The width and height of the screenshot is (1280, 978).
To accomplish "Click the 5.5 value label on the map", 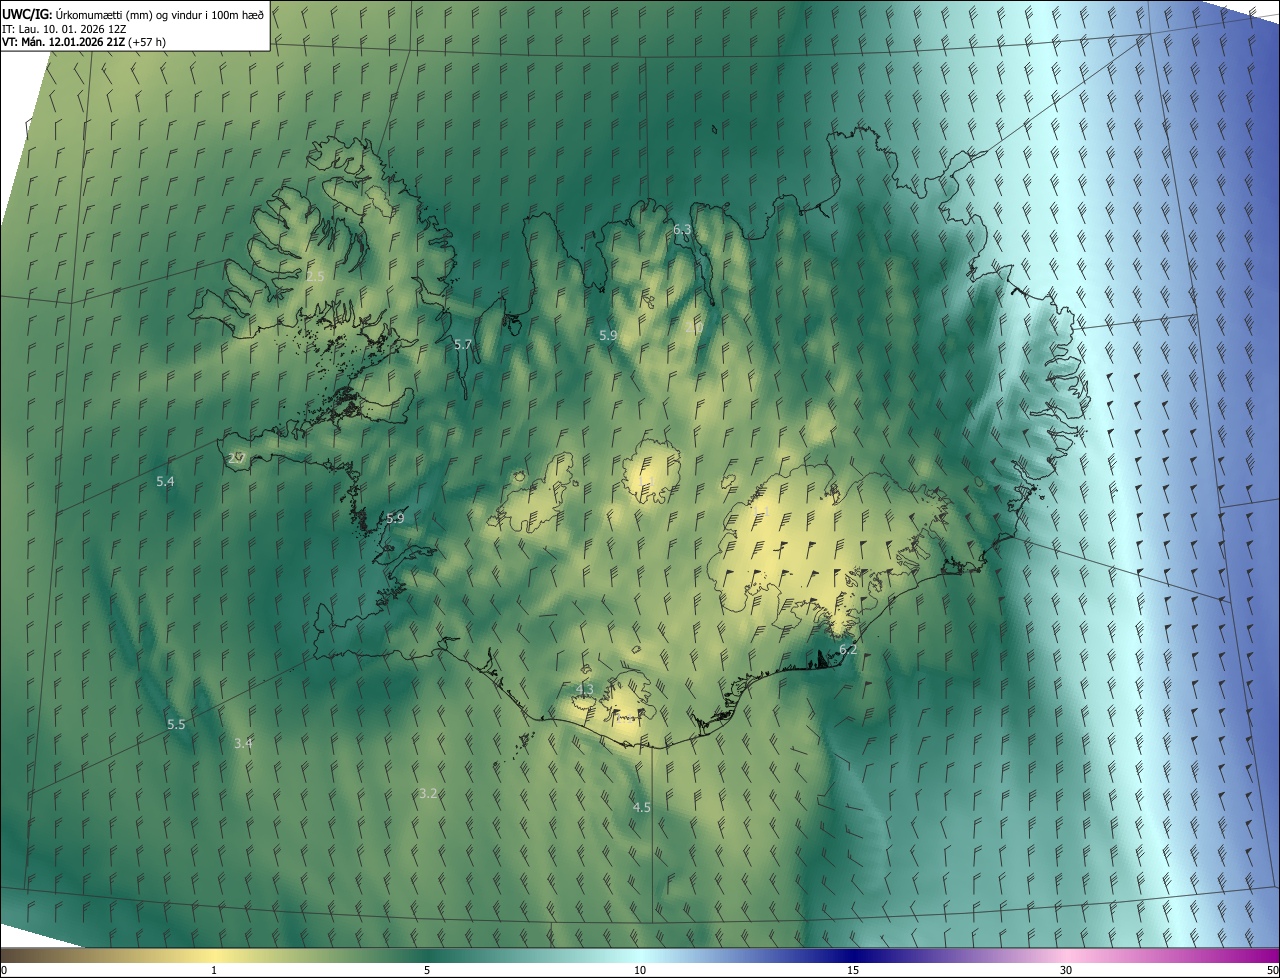I will click(x=176, y=724).
